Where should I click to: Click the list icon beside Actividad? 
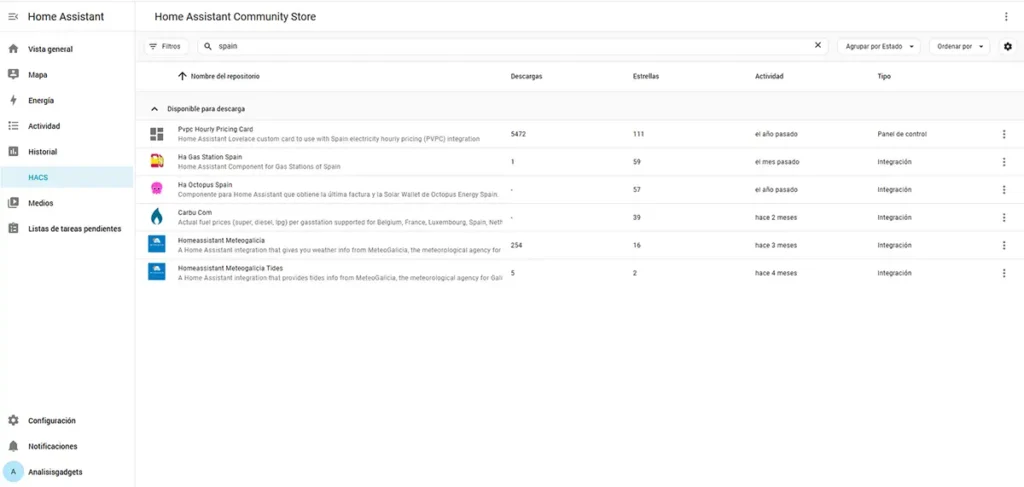point(13,126)
